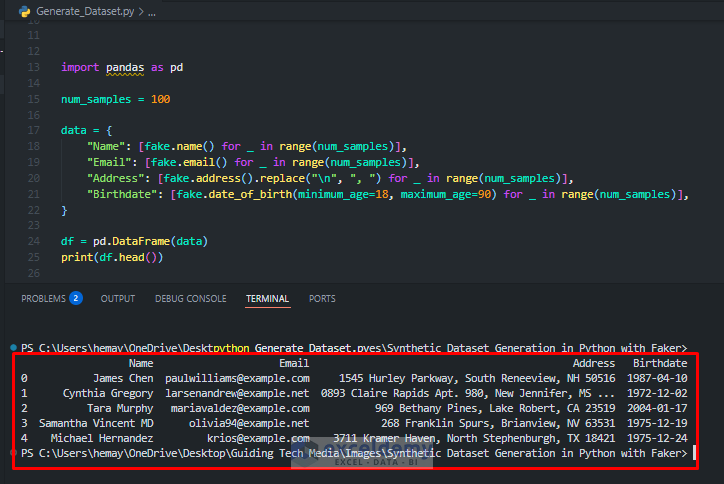Image resolution: width=724 pixels, height=484 pixels.
Task: Switch to the PROBLEMS tab
Action: pyautogui.click(x=43, y=299)
